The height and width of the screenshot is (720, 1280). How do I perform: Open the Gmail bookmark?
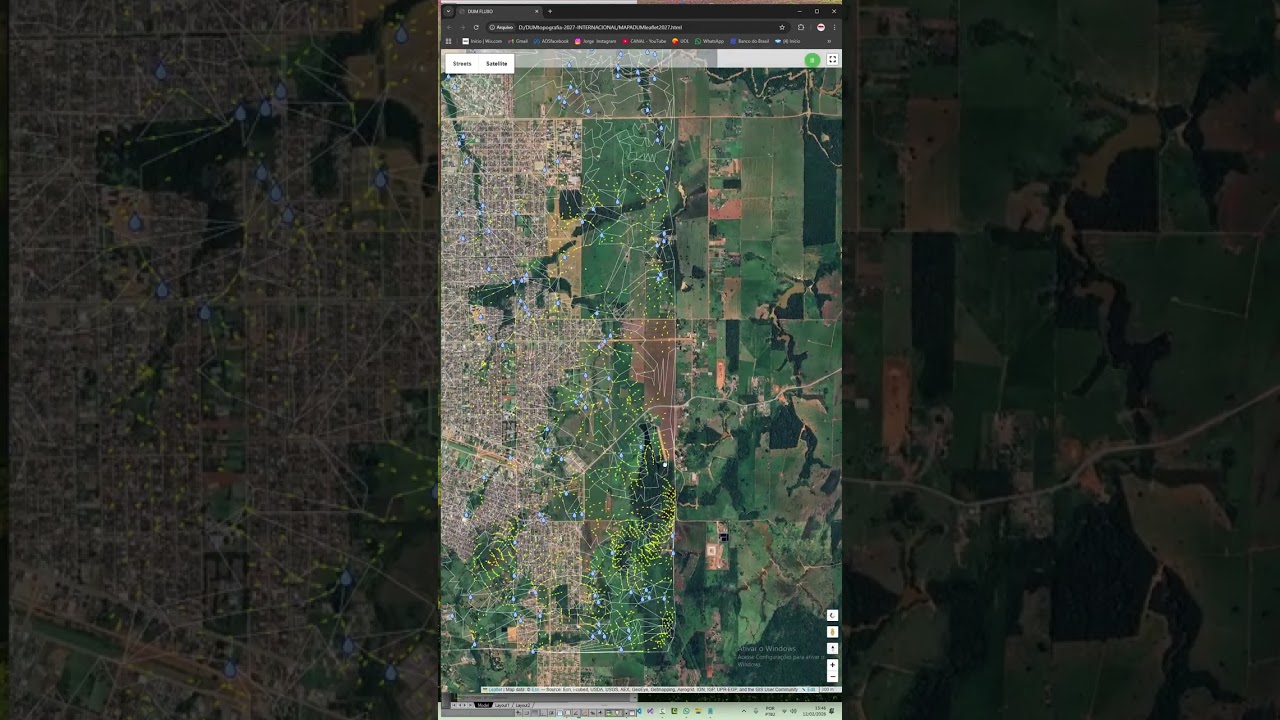pyautogui.click(x=518, y=41)
